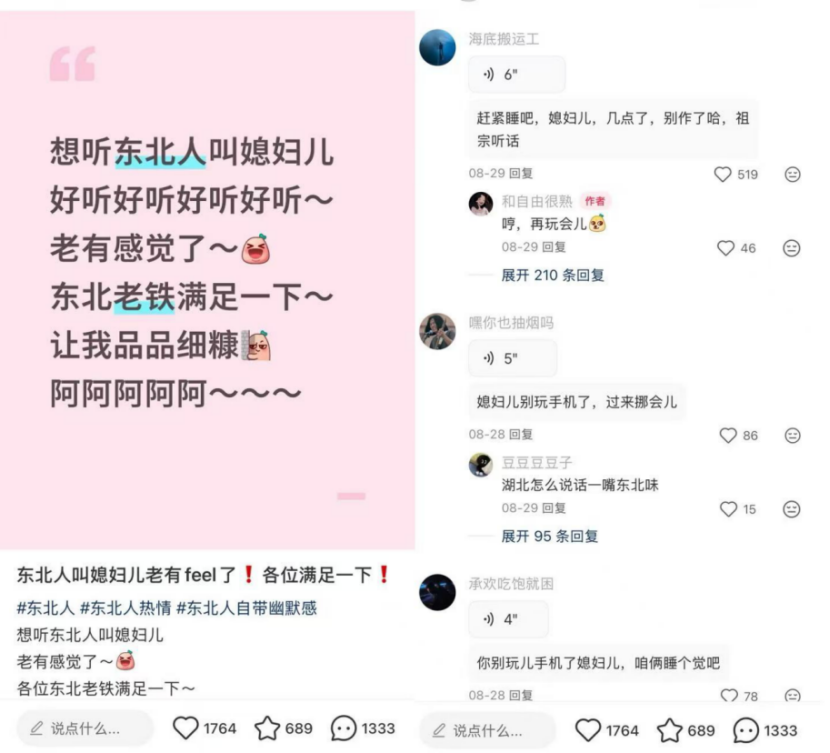This screenshot has height=753, width=830.
Task: Expand the 95 replies thread
Action: (x=549, y=536)
